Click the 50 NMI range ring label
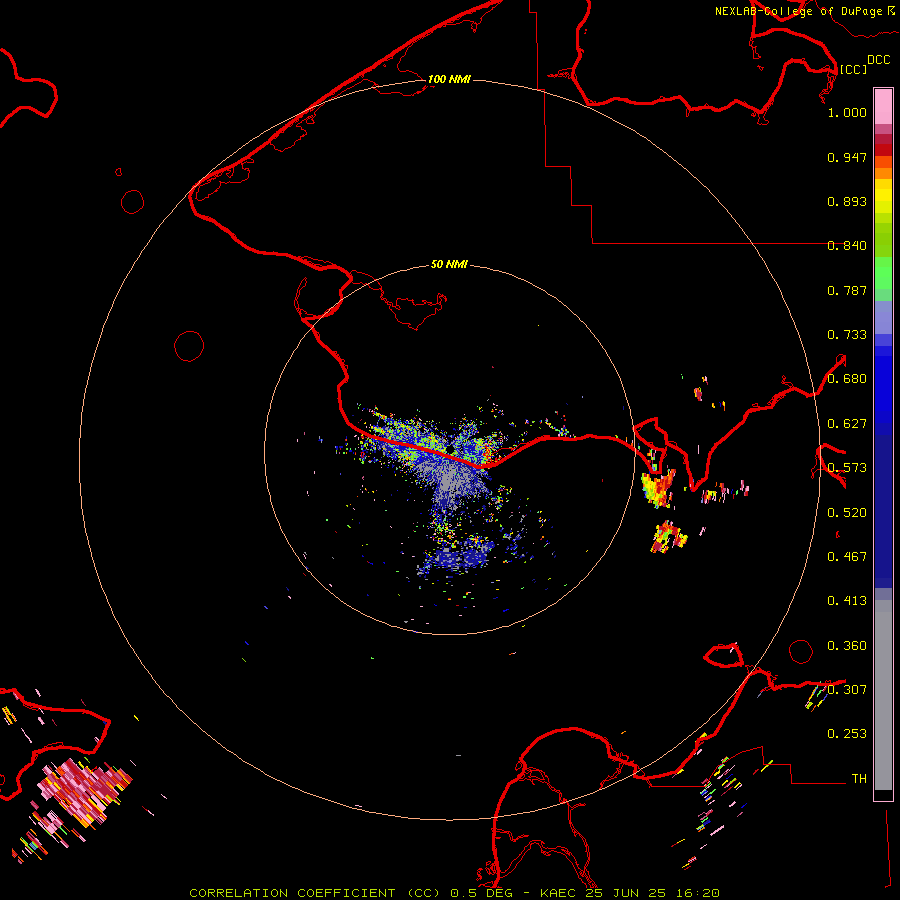Viewport: 900px width, 900px height. [449, 264]
